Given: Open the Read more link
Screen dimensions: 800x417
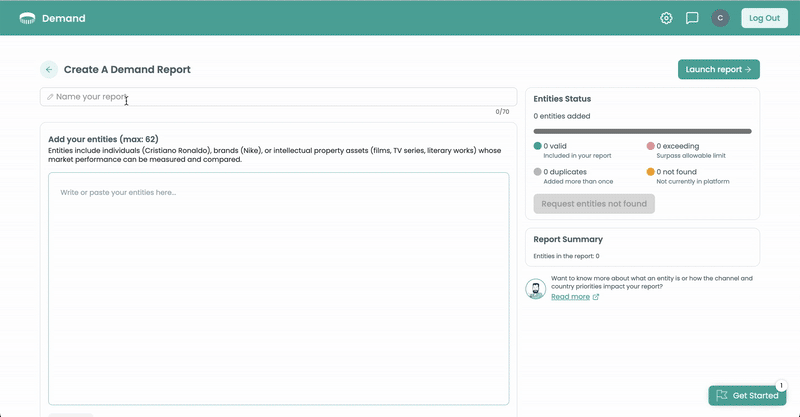Looking at the screenshot, I should pos(570,297).
